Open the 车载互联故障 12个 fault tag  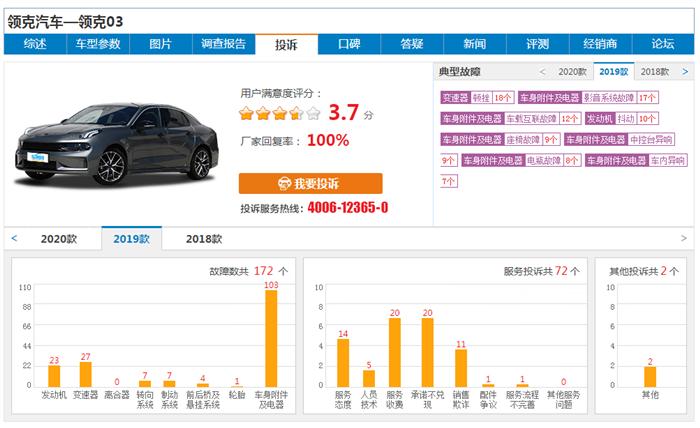[511, 119]
